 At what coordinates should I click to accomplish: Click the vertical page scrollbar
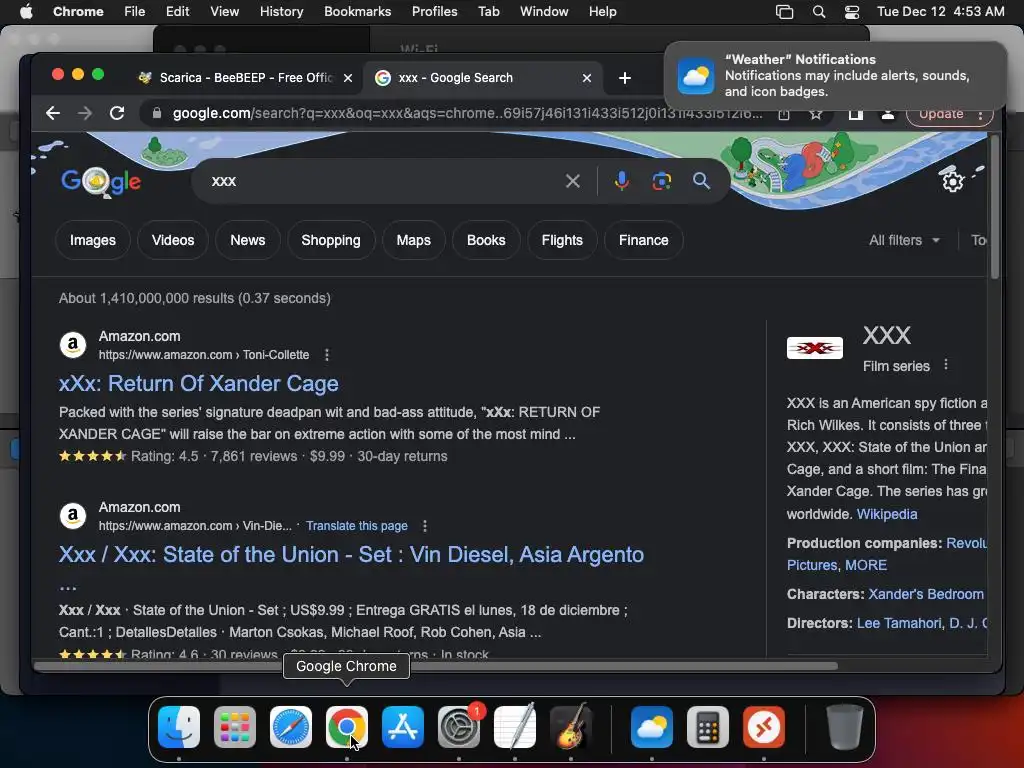click(x=995, y=208)
